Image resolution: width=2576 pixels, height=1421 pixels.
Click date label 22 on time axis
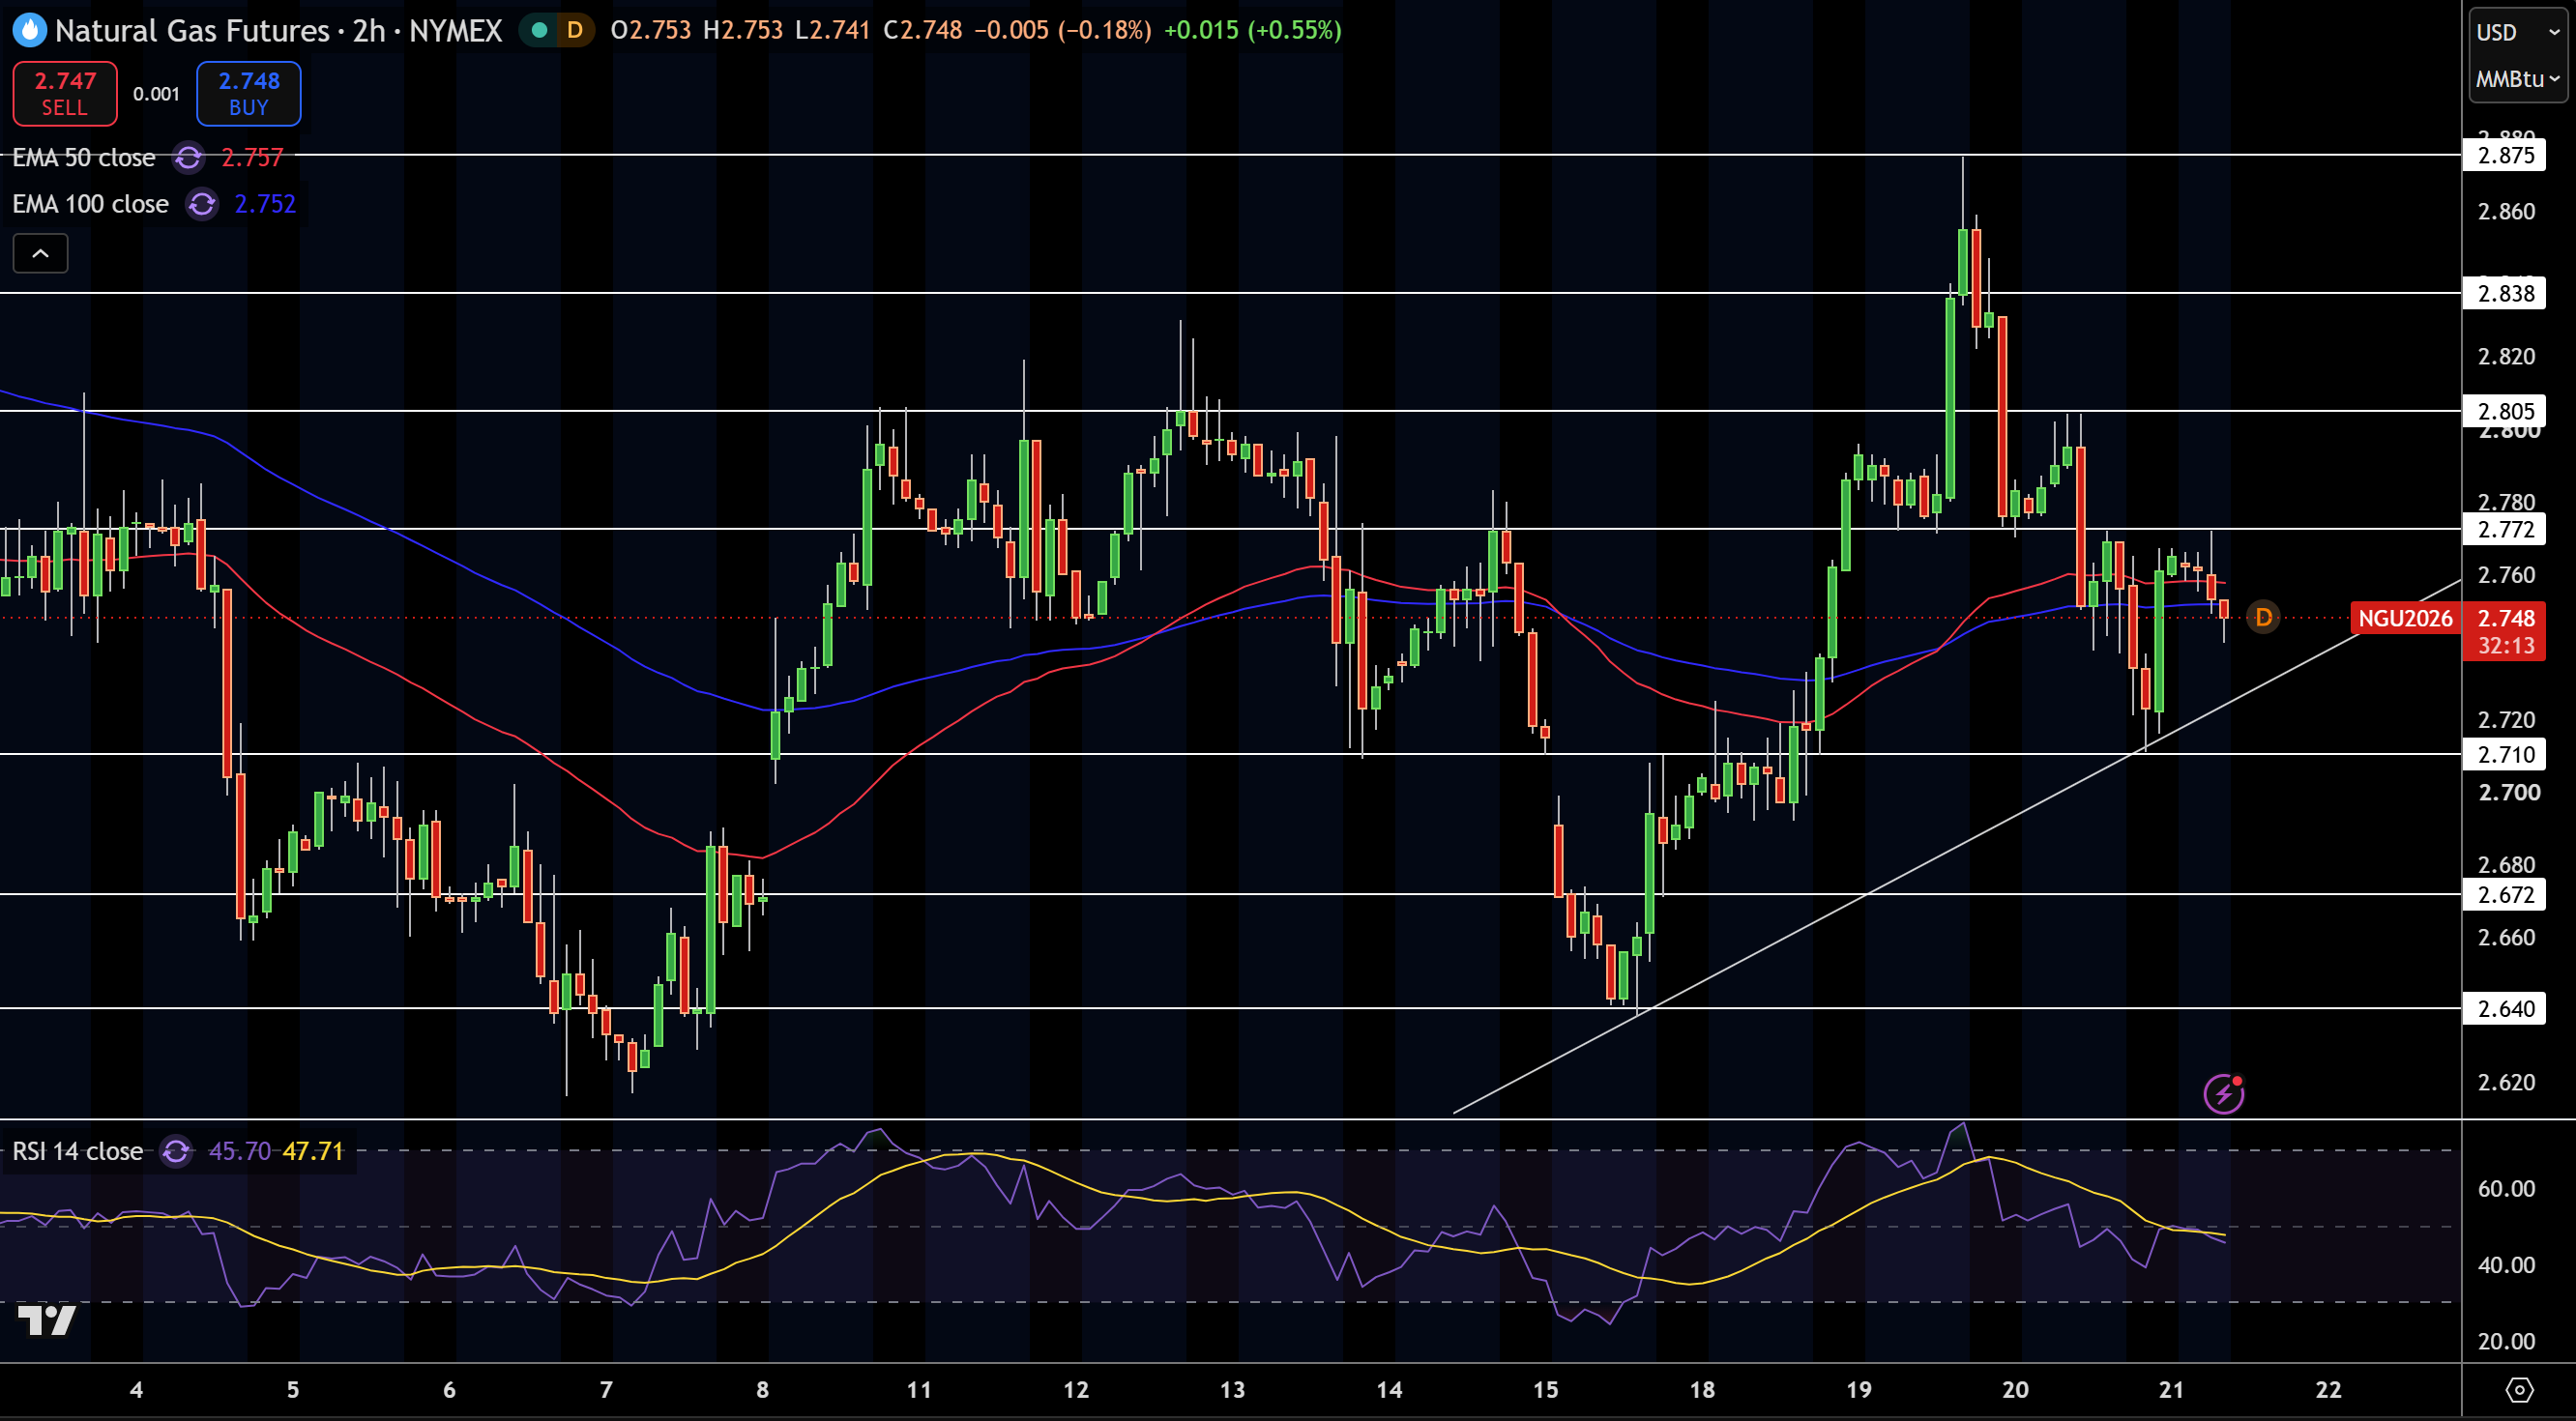2329,1389
